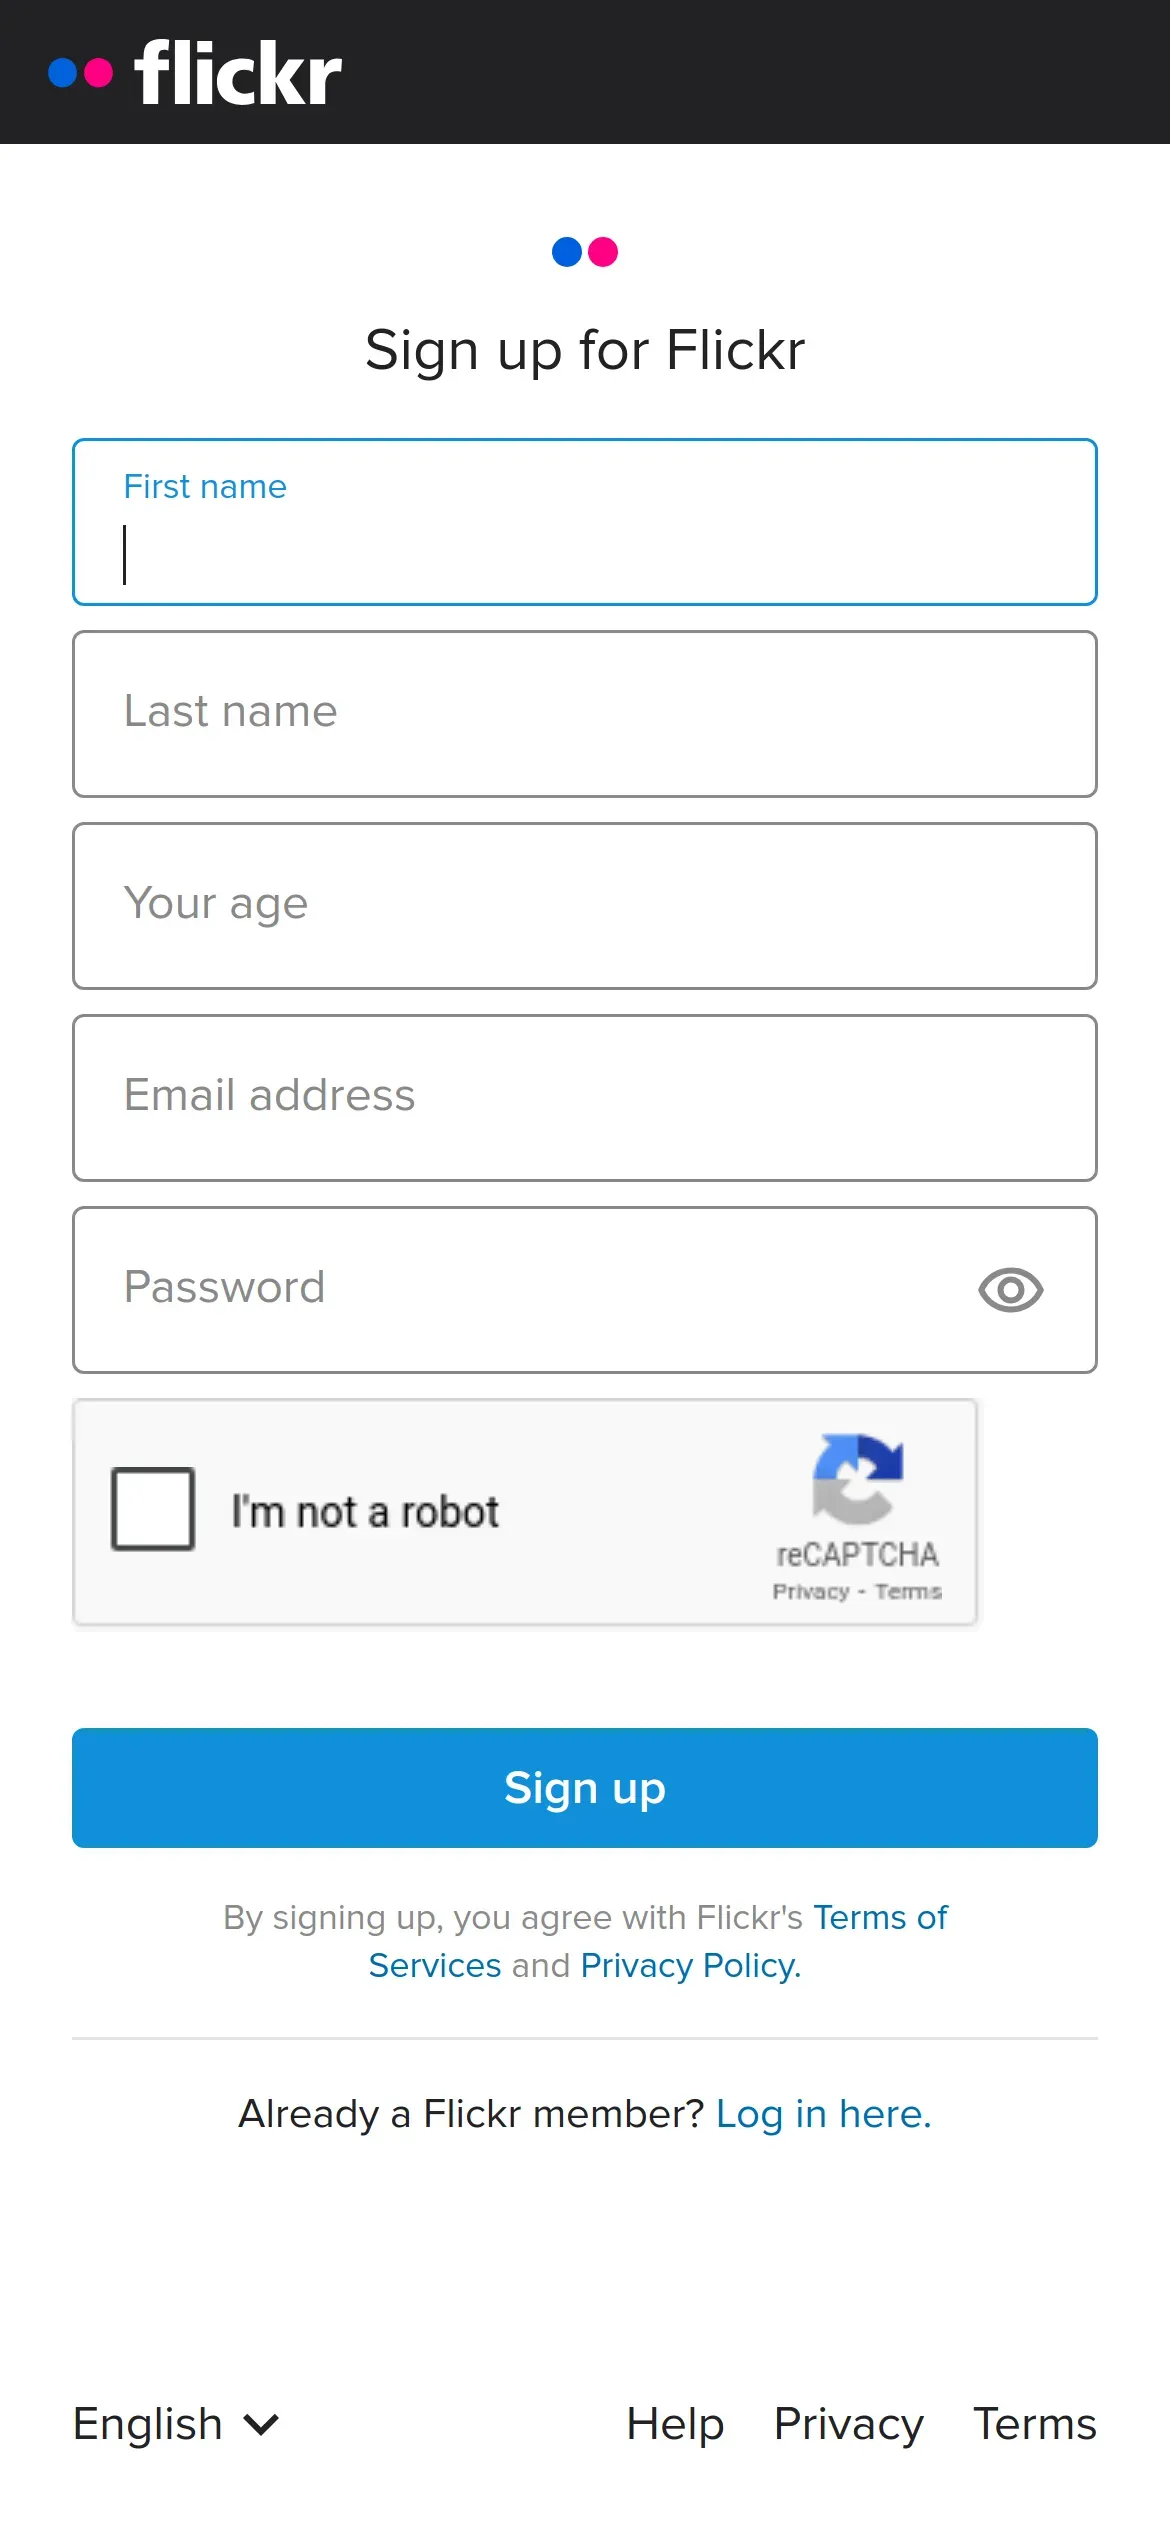Image resolution: width=1170 pixels, height=2532 pixels.
Task: Click the Flickr dots icon above the heading
Action: [x=585, y=252]
